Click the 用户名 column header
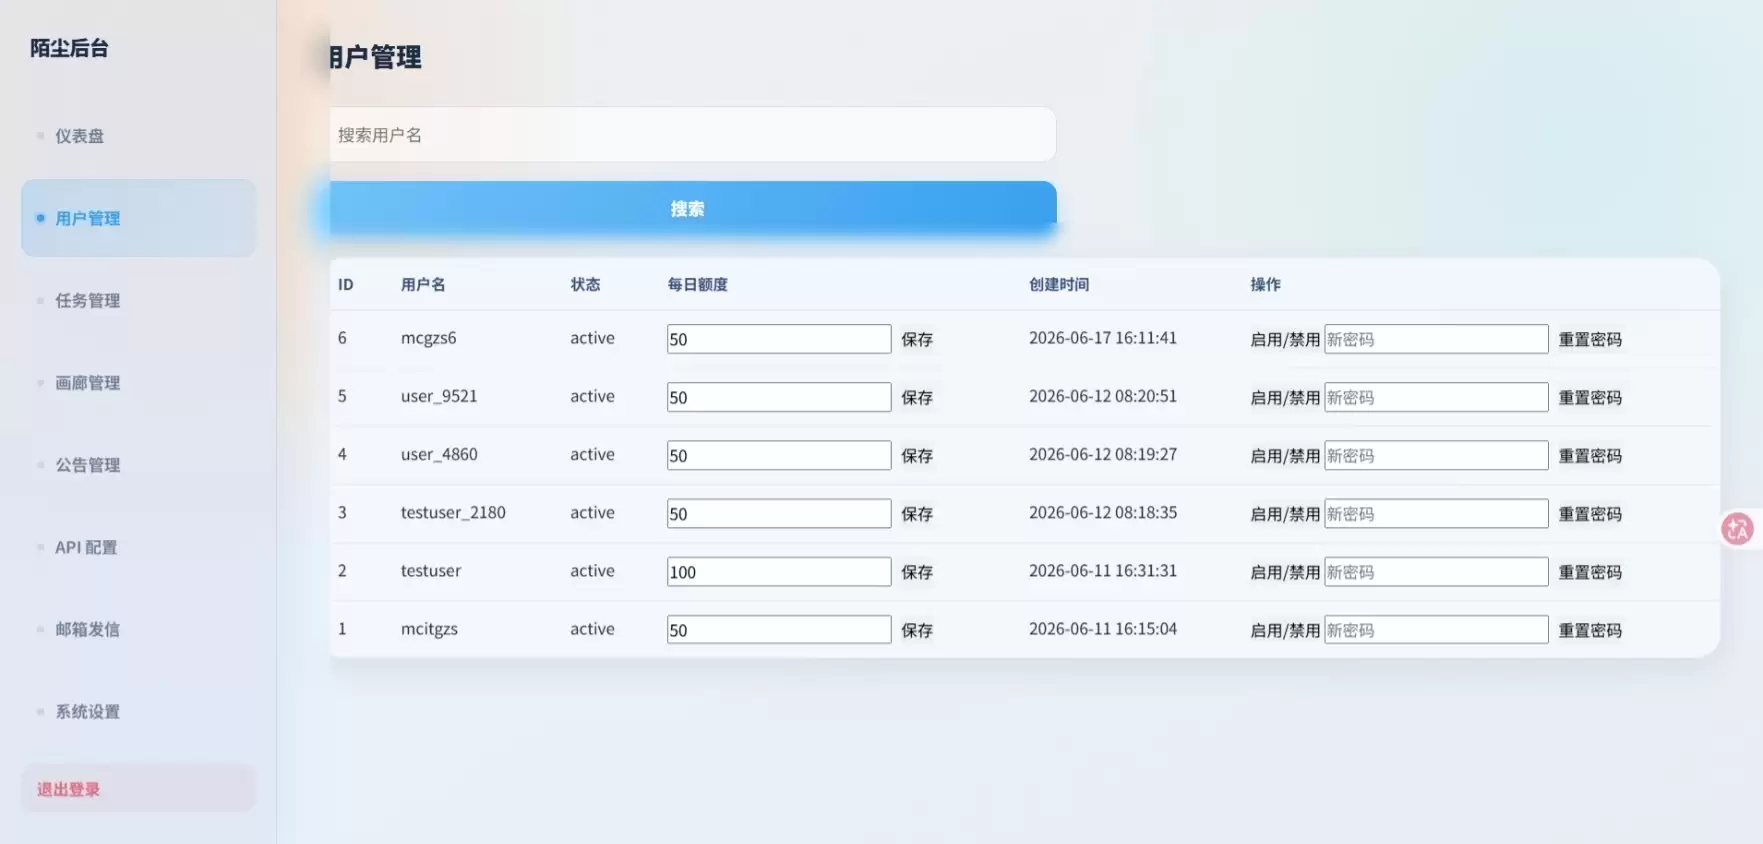1763x844 pixels. click(x=423, y=284)
